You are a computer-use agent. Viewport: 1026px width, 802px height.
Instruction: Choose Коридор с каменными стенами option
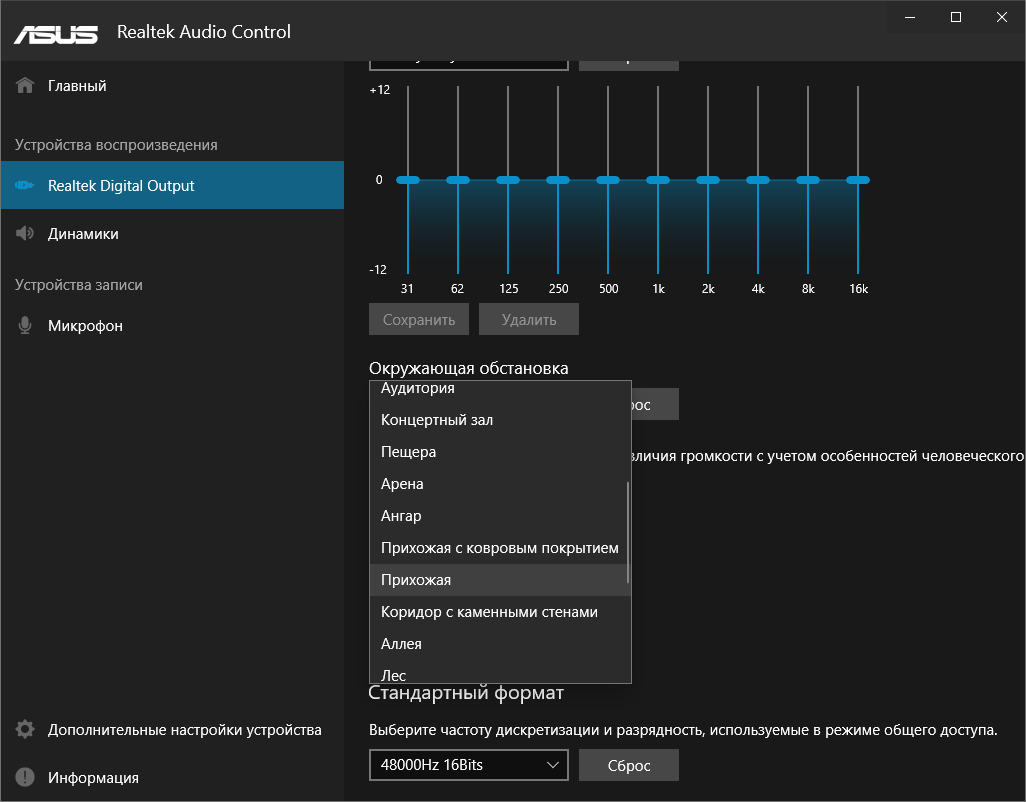501,612
